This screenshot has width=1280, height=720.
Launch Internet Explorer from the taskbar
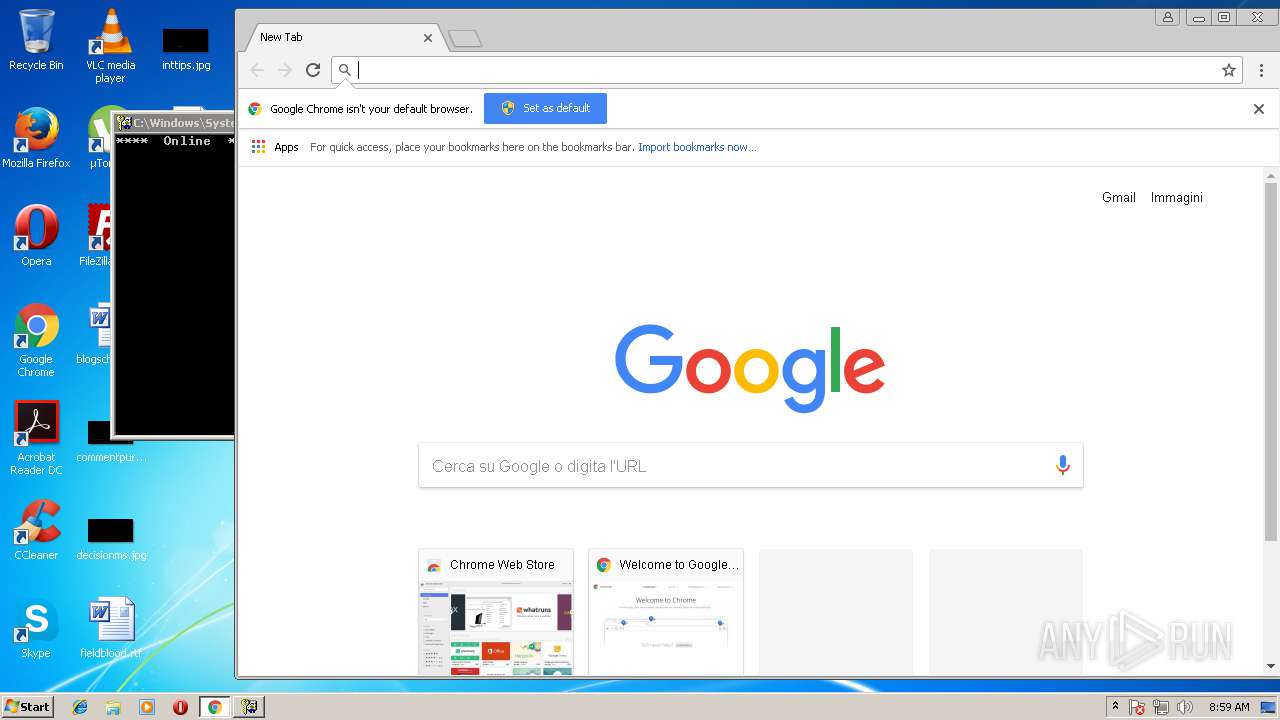tap(80, 707)
